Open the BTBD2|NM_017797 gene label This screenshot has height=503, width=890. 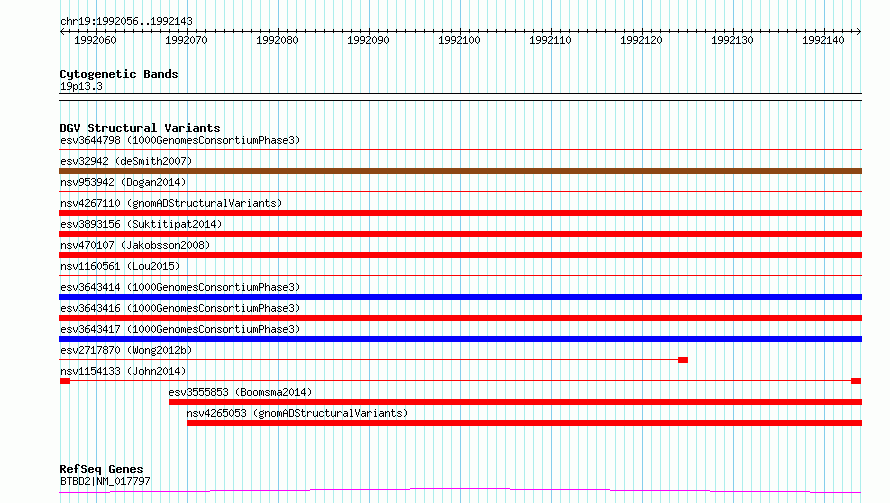click(x=105, y=481)
